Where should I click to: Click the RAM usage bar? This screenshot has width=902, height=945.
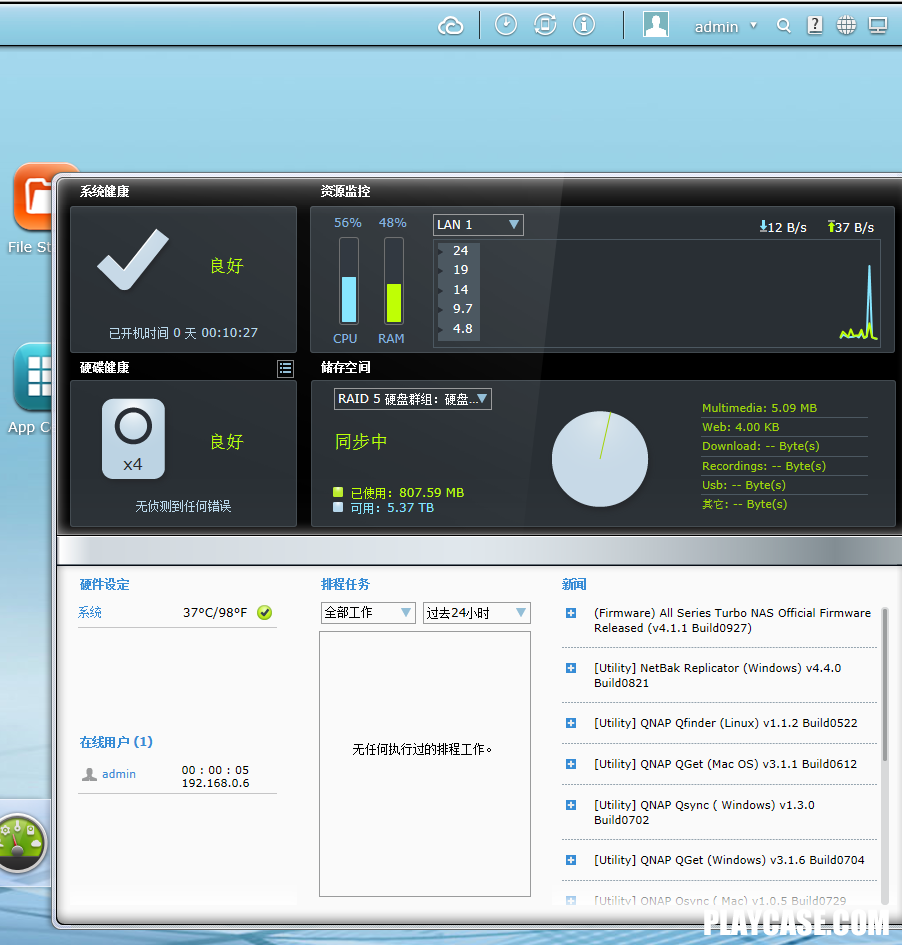(x=393, y=281)
